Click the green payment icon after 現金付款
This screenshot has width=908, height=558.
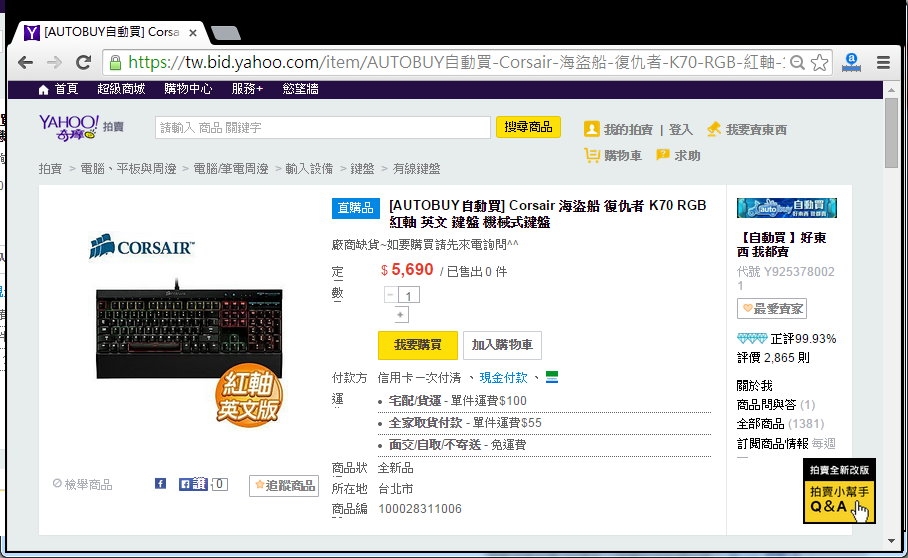point(552,377)
